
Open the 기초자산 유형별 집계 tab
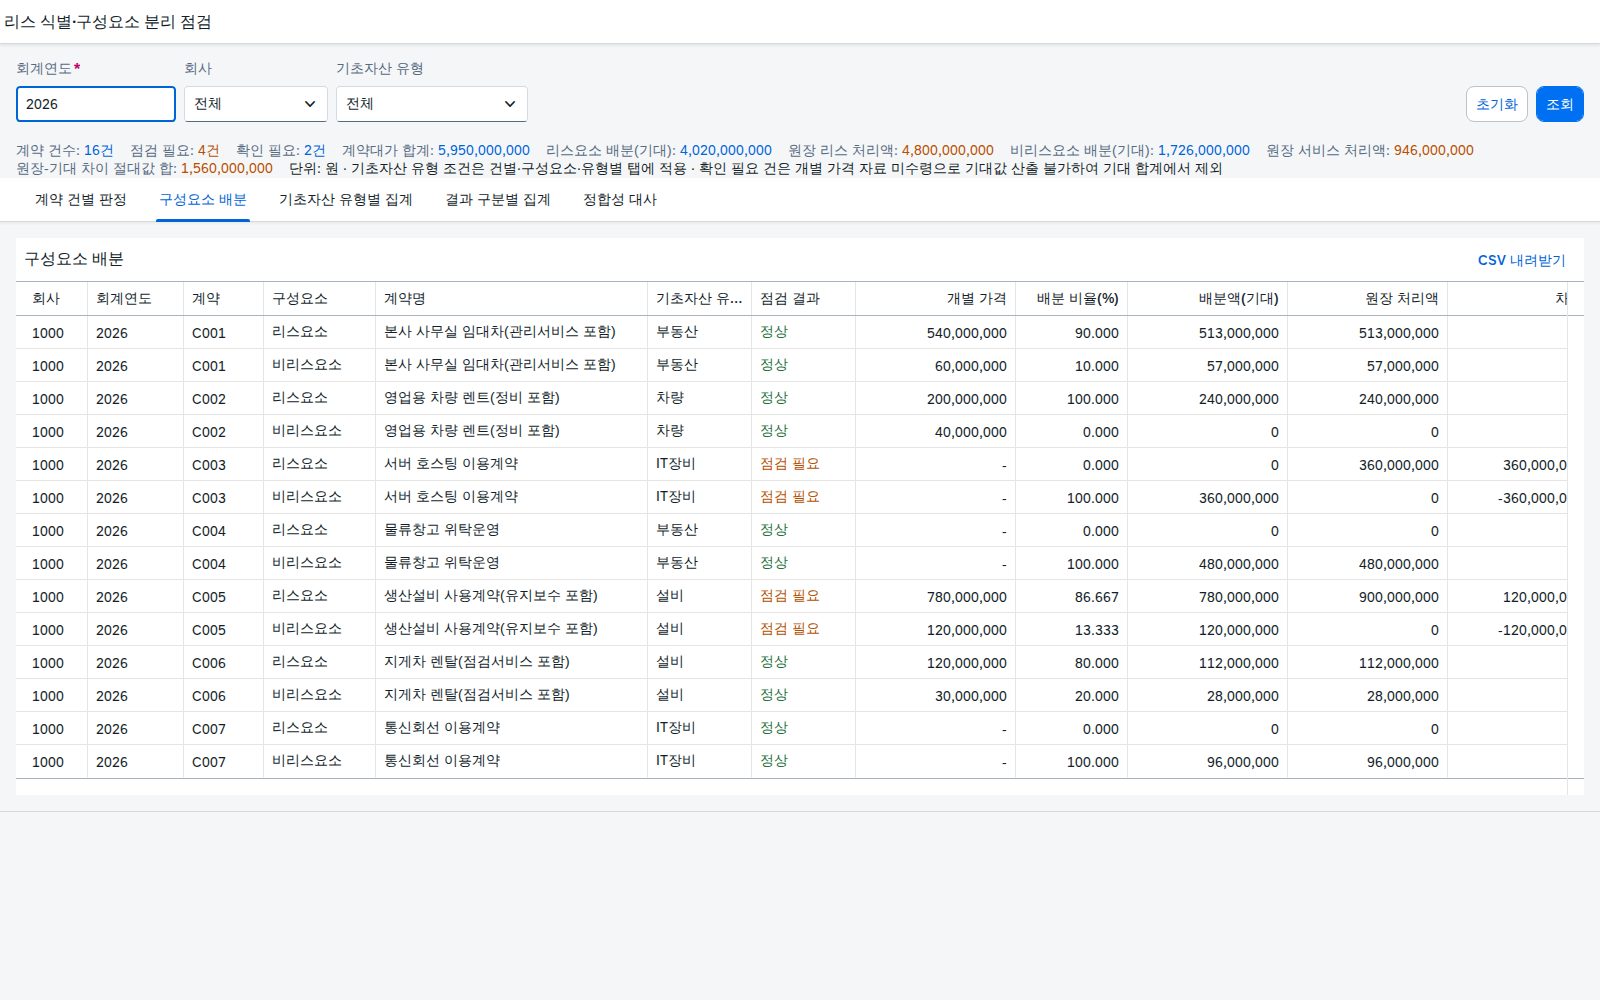[346, 199]
